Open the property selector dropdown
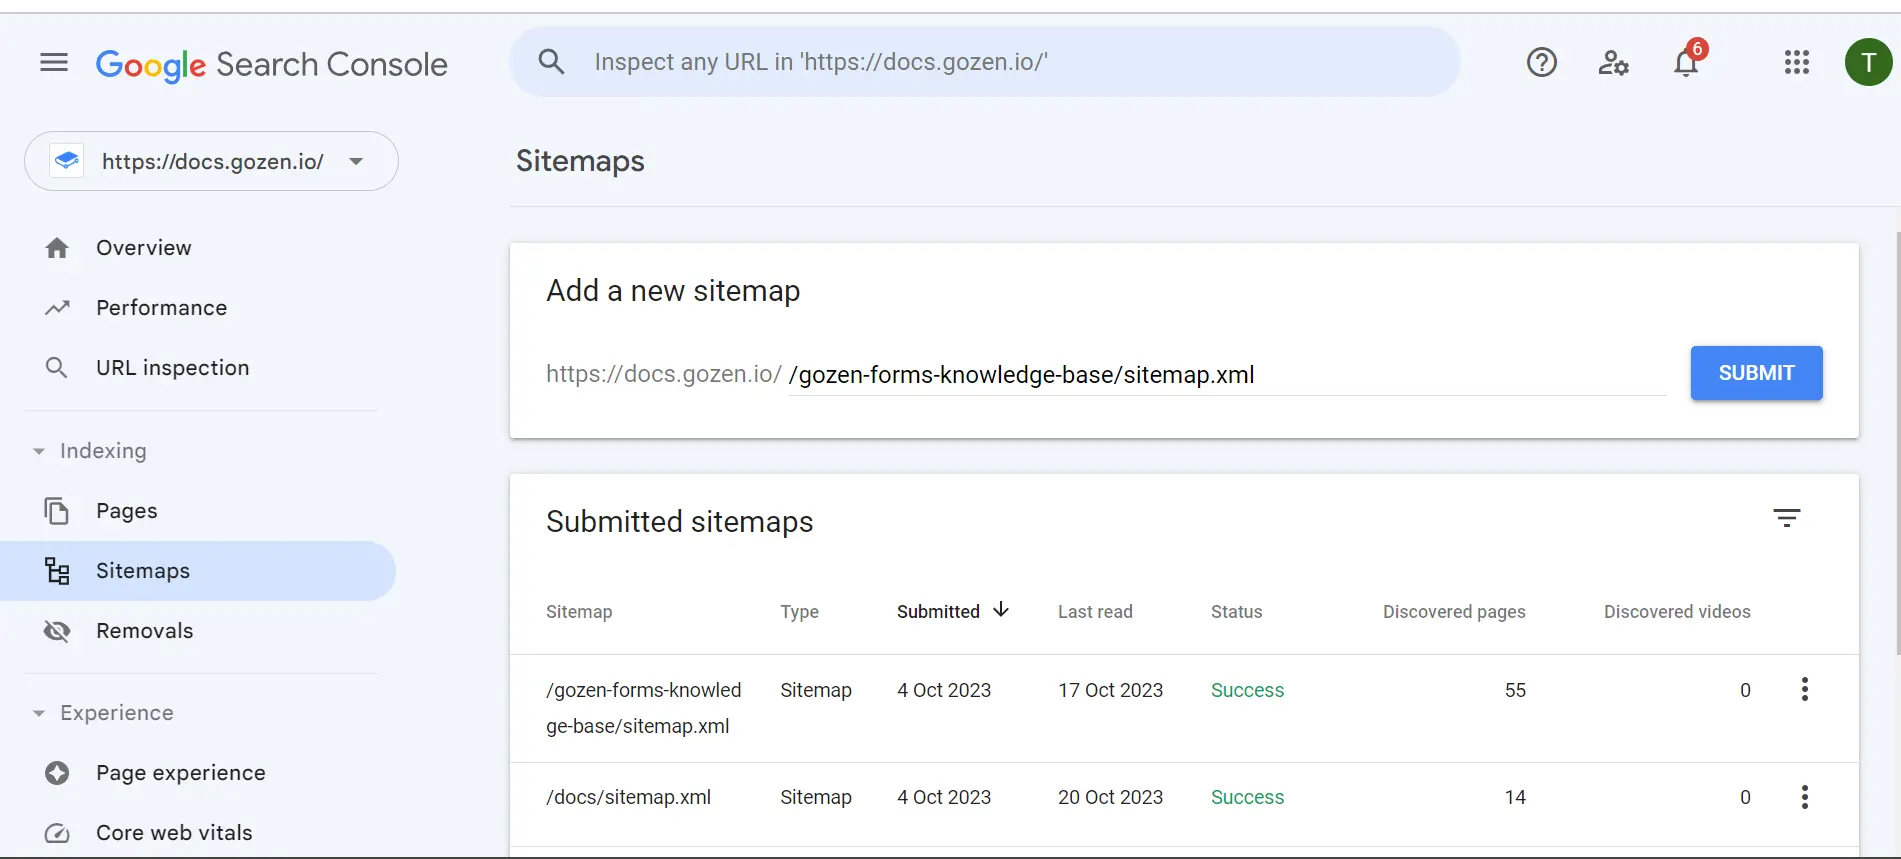 (x=211, y=161)
